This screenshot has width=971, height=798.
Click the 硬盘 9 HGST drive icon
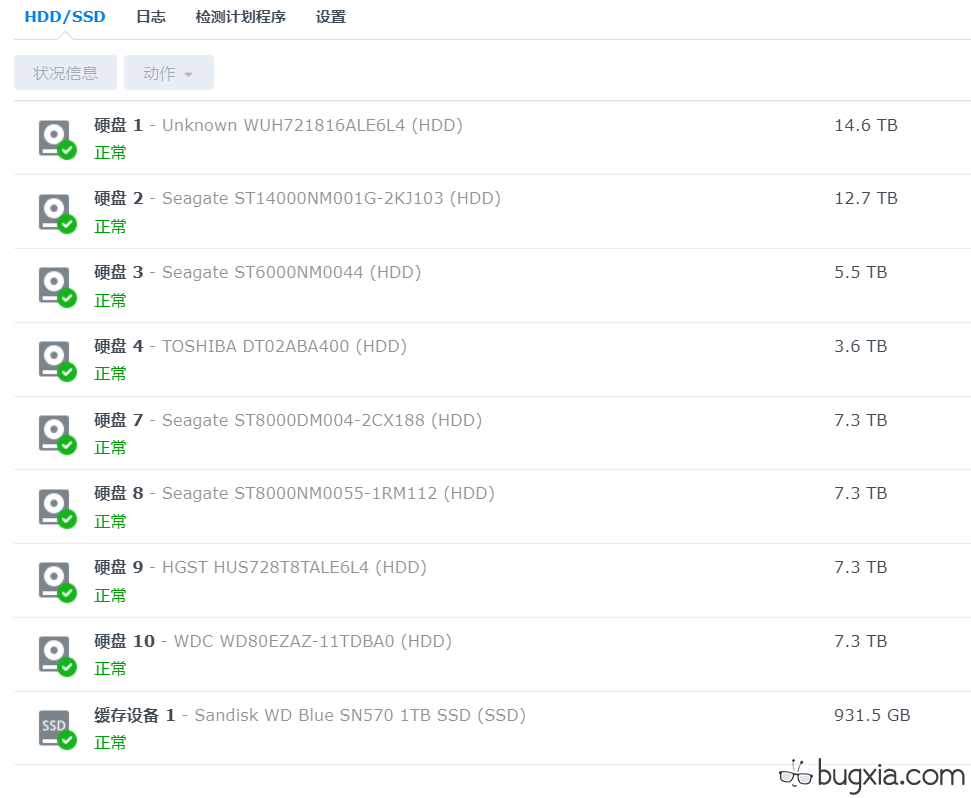(55, 581)
